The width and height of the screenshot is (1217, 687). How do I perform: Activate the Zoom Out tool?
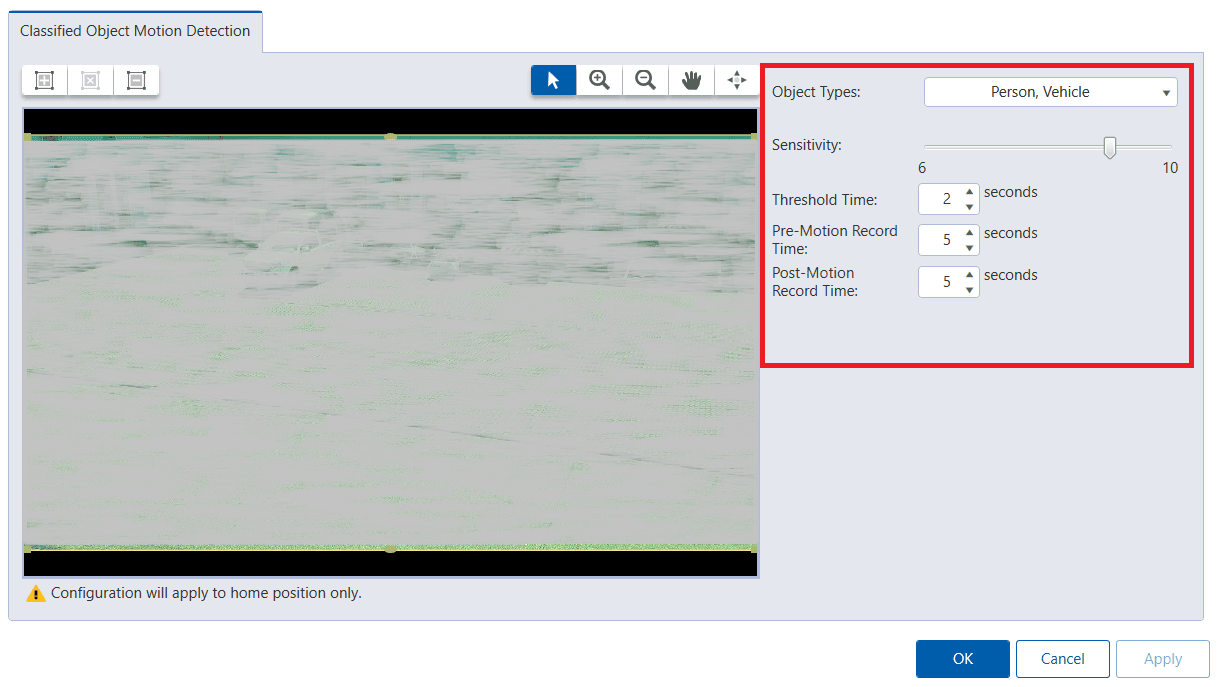click(644, 80)
